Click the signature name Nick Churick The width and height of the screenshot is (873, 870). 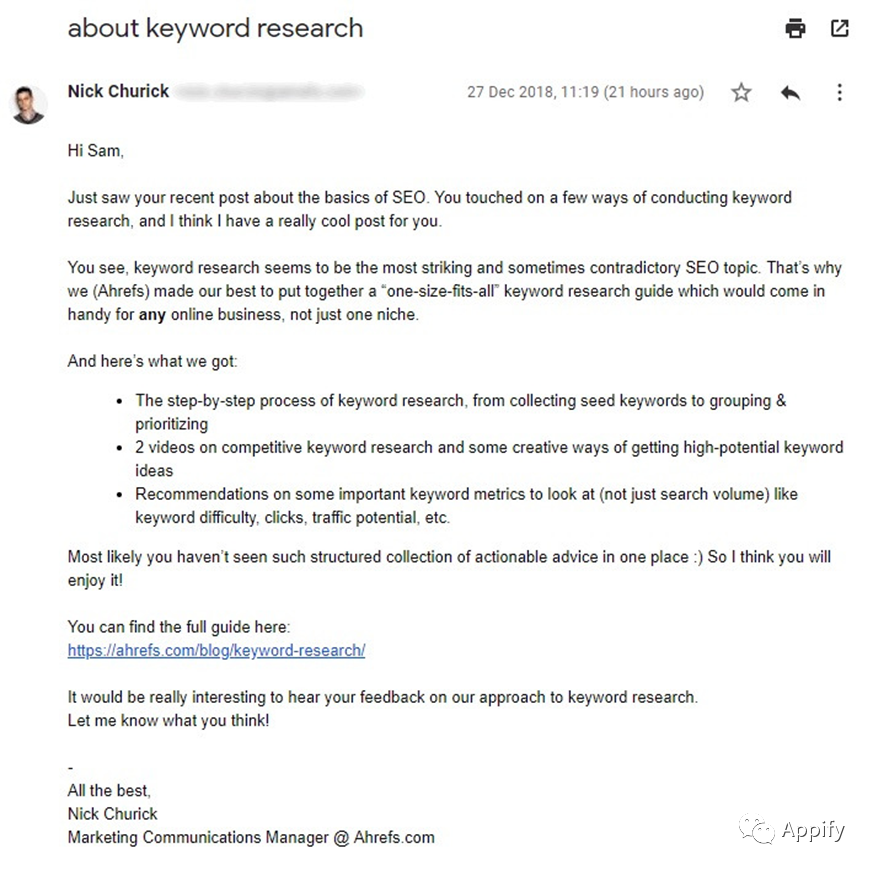click(x=112, y=814)
